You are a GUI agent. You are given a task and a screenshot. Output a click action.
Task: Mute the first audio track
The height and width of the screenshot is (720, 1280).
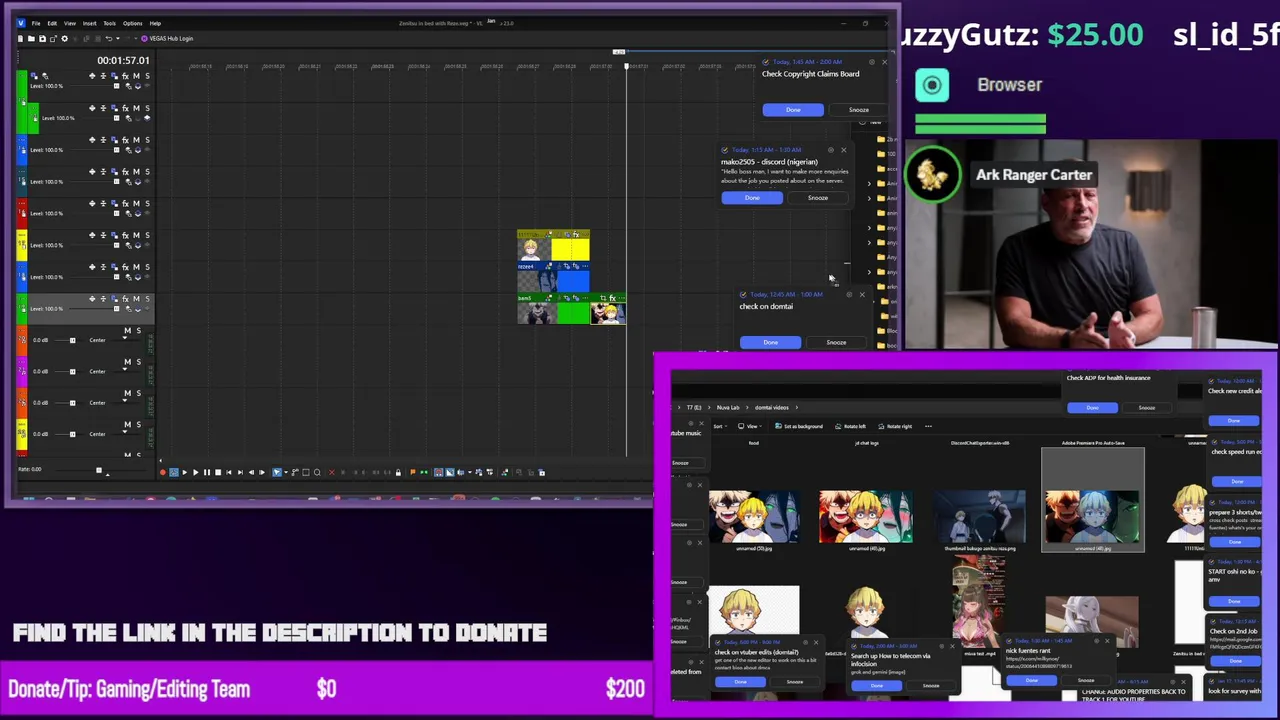coord(128,330)
